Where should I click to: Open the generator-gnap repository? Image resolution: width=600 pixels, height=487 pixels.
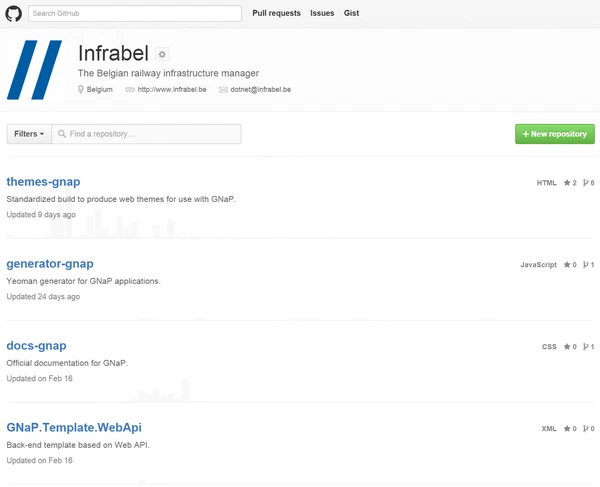[50, 264]
